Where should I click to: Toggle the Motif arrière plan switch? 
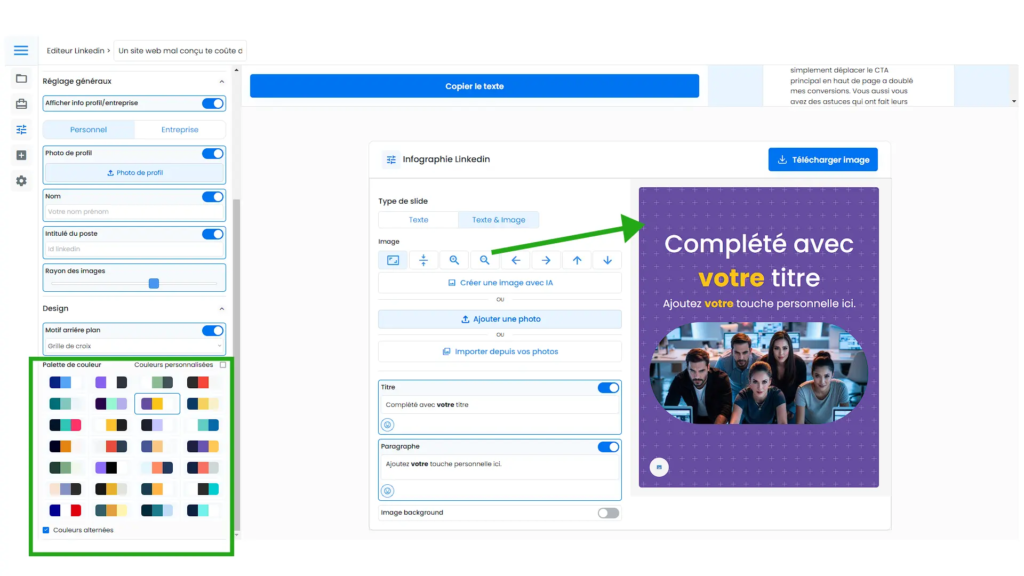212,330
